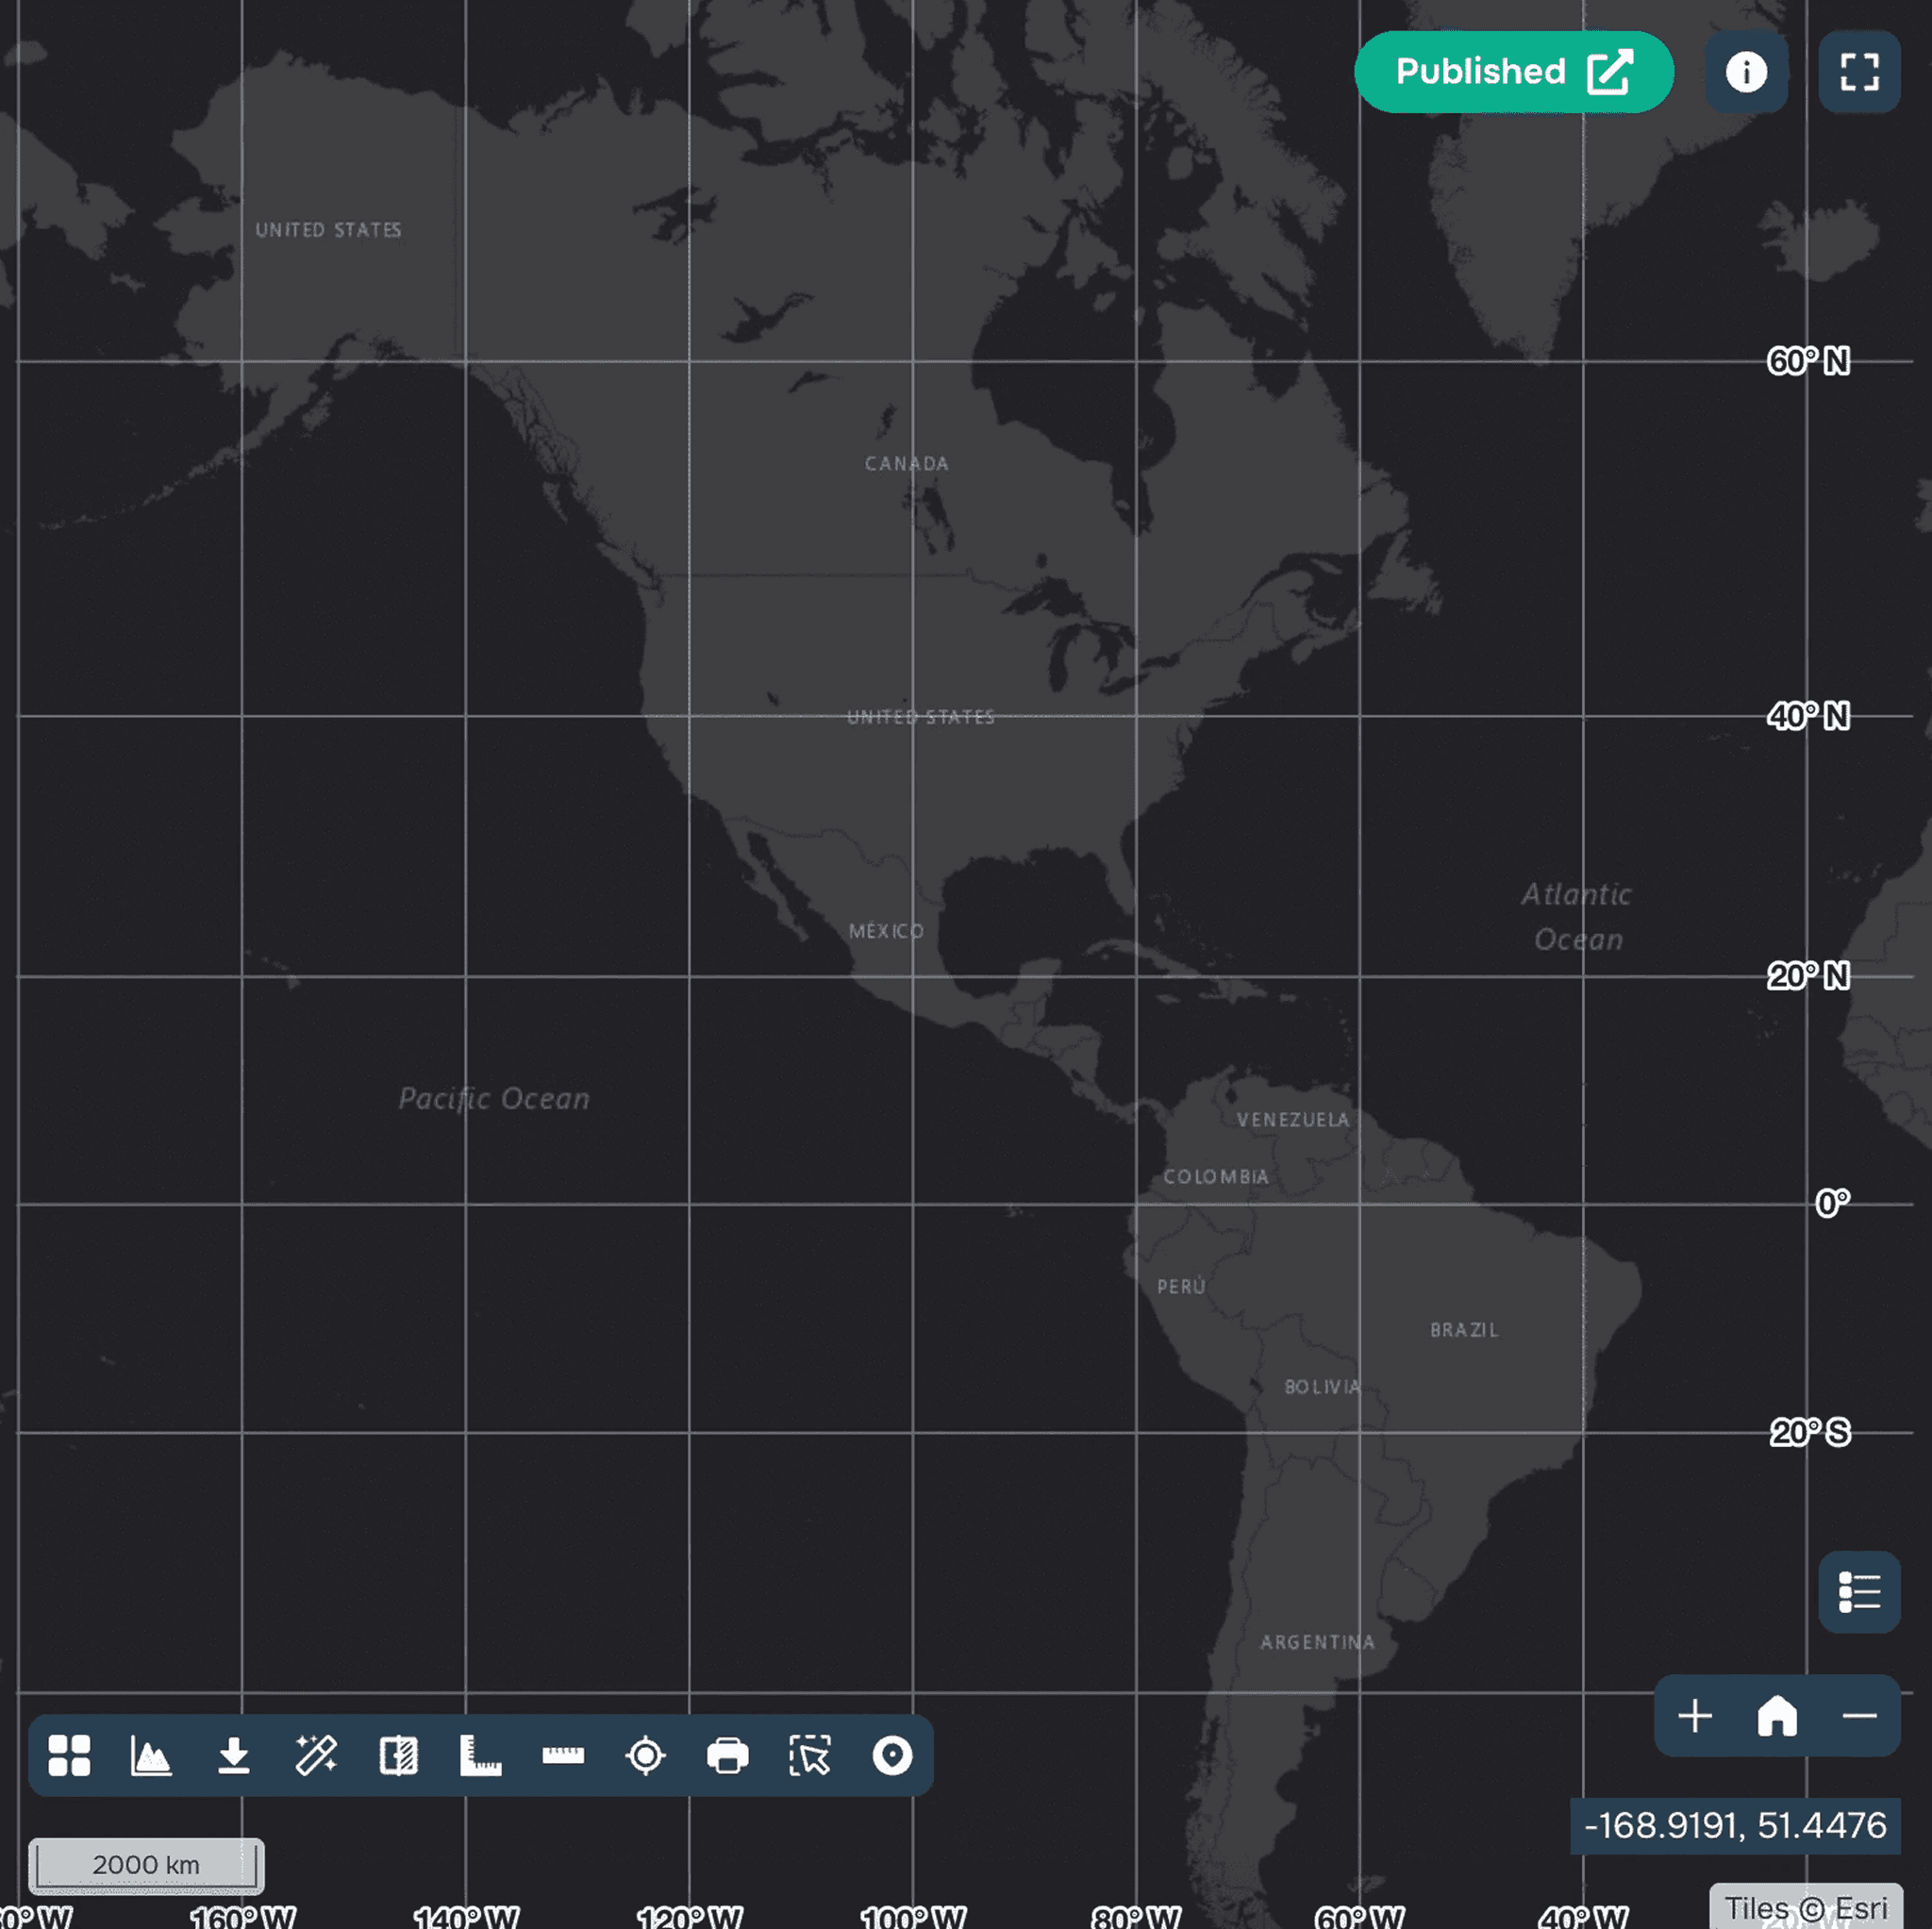The height and width of the screenshot is (1929, 1932).
Task: Reset map to home extent
Action: pos(1777,1716)
